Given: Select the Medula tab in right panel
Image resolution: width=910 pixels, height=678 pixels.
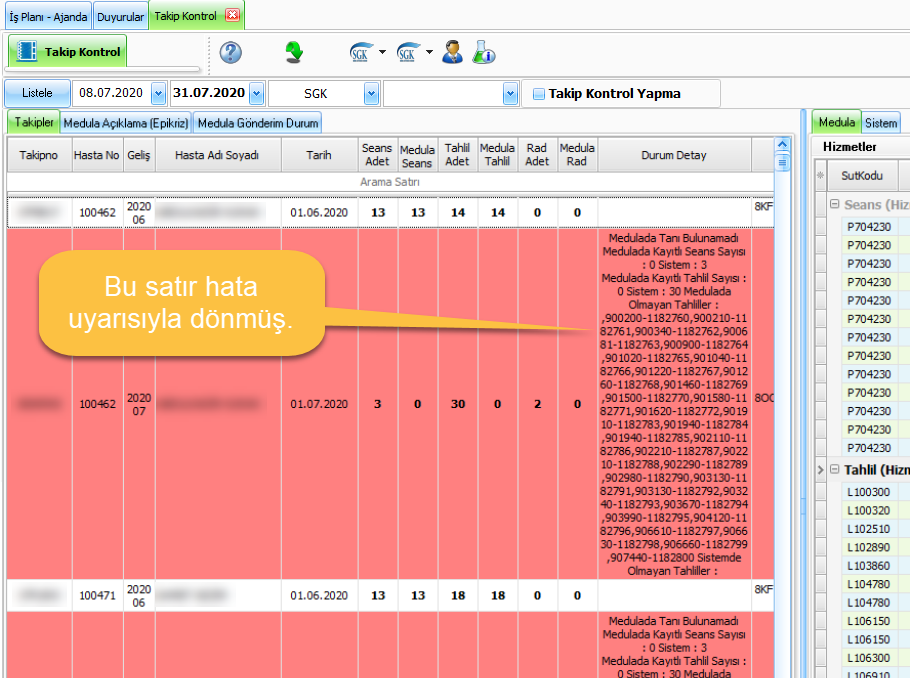Looking at the screenshot, I should tap(836, 122).
